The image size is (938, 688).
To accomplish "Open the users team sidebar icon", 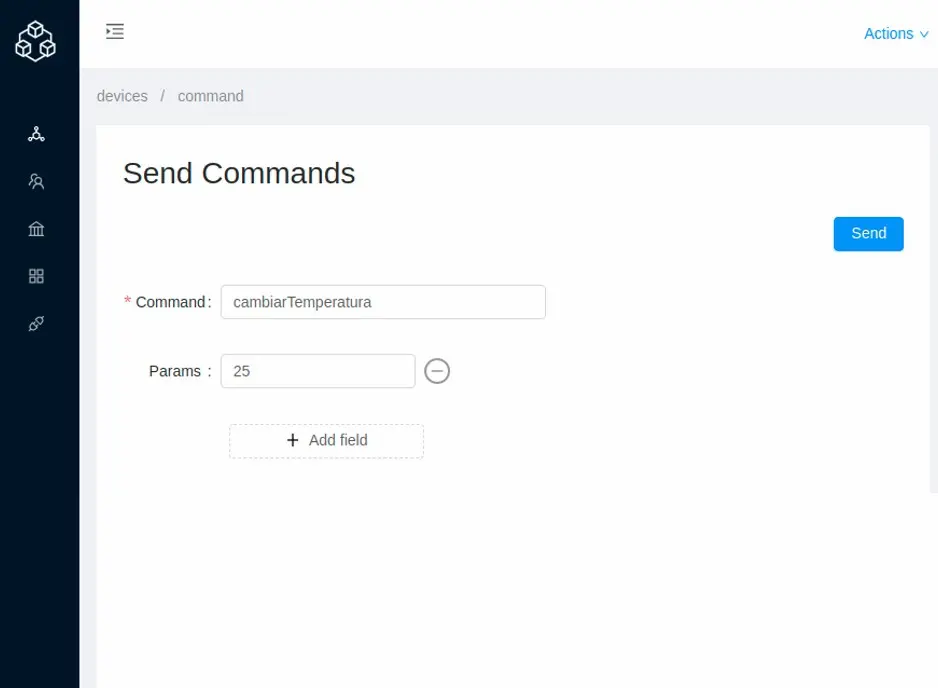I will pyautogui.click(x=36, y=182).
